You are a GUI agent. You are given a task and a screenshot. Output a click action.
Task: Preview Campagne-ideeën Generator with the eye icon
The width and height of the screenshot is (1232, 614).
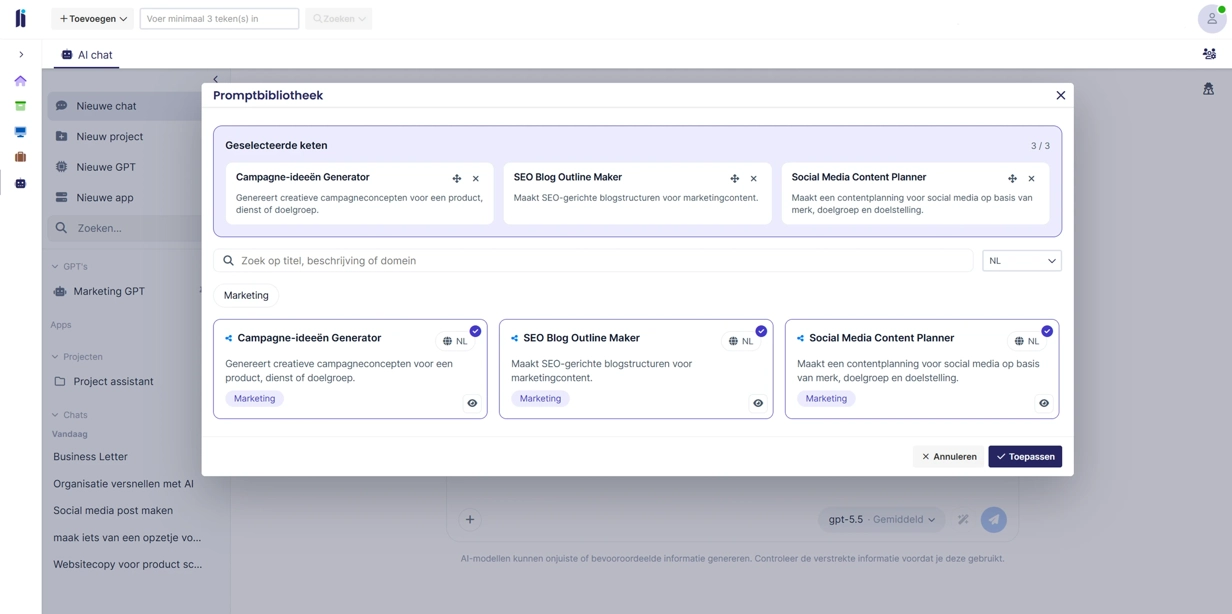[x=472, y=403]
